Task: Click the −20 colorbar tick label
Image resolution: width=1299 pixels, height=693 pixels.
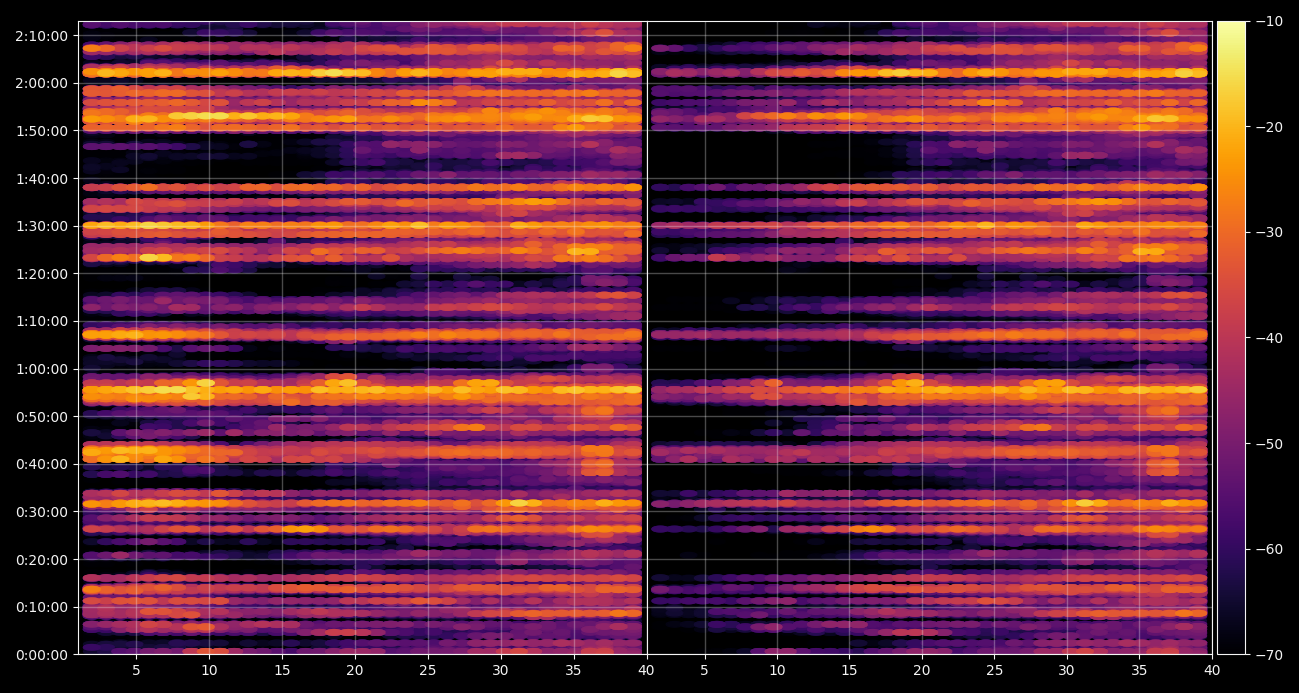Action: click(1268, 127)
